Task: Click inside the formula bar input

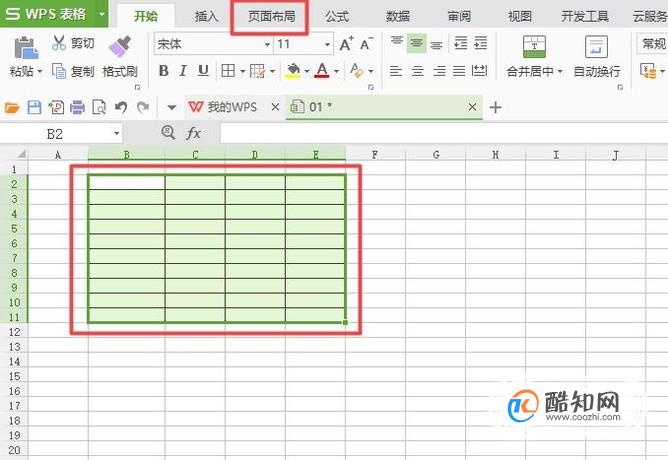Action: tap(444, 134)
